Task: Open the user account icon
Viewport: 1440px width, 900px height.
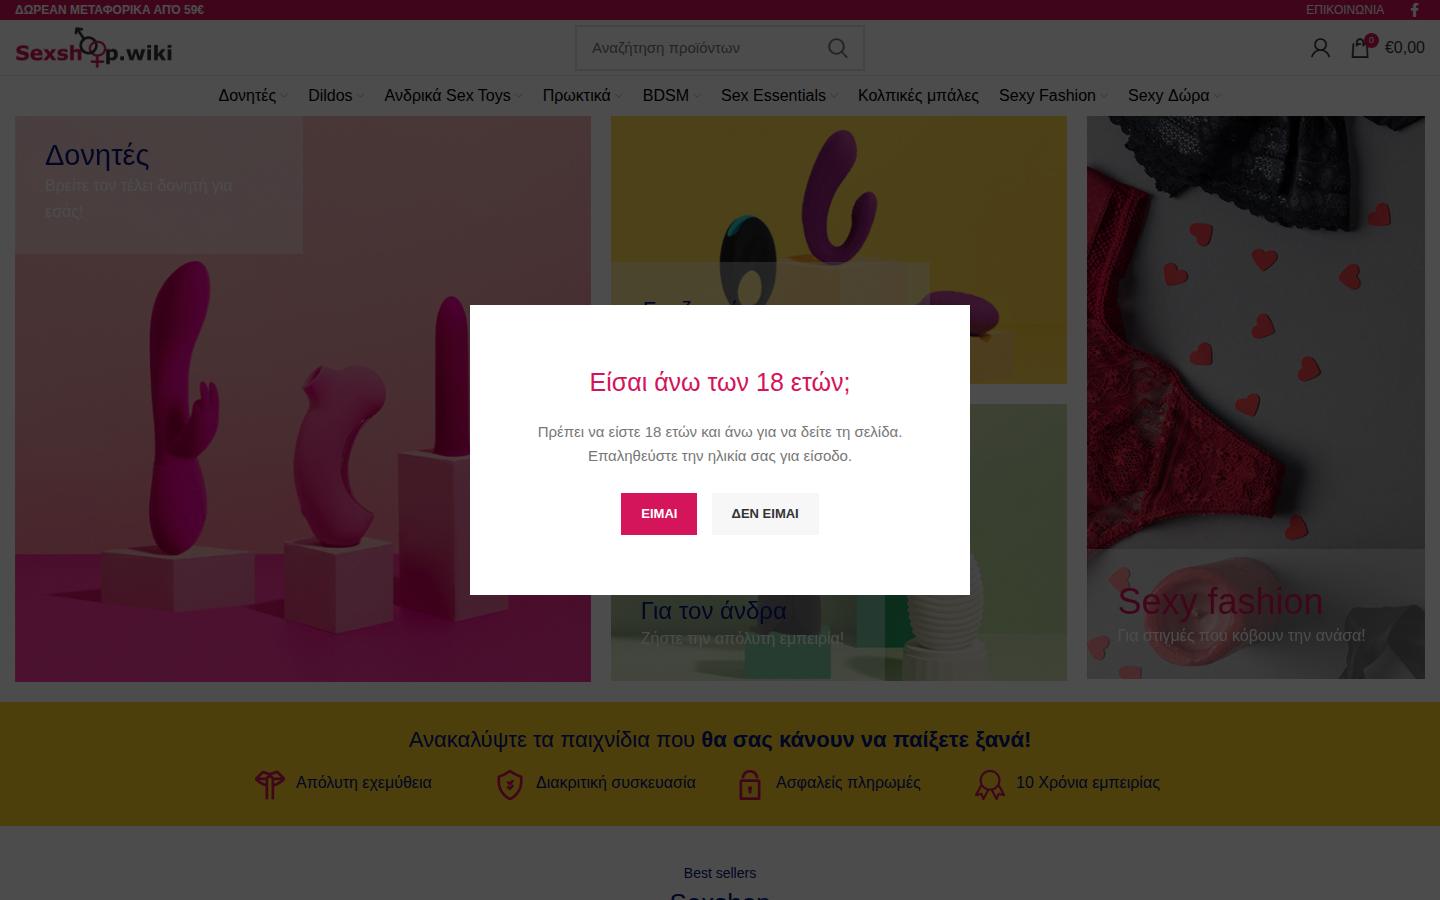Action: pos(1320,48)
